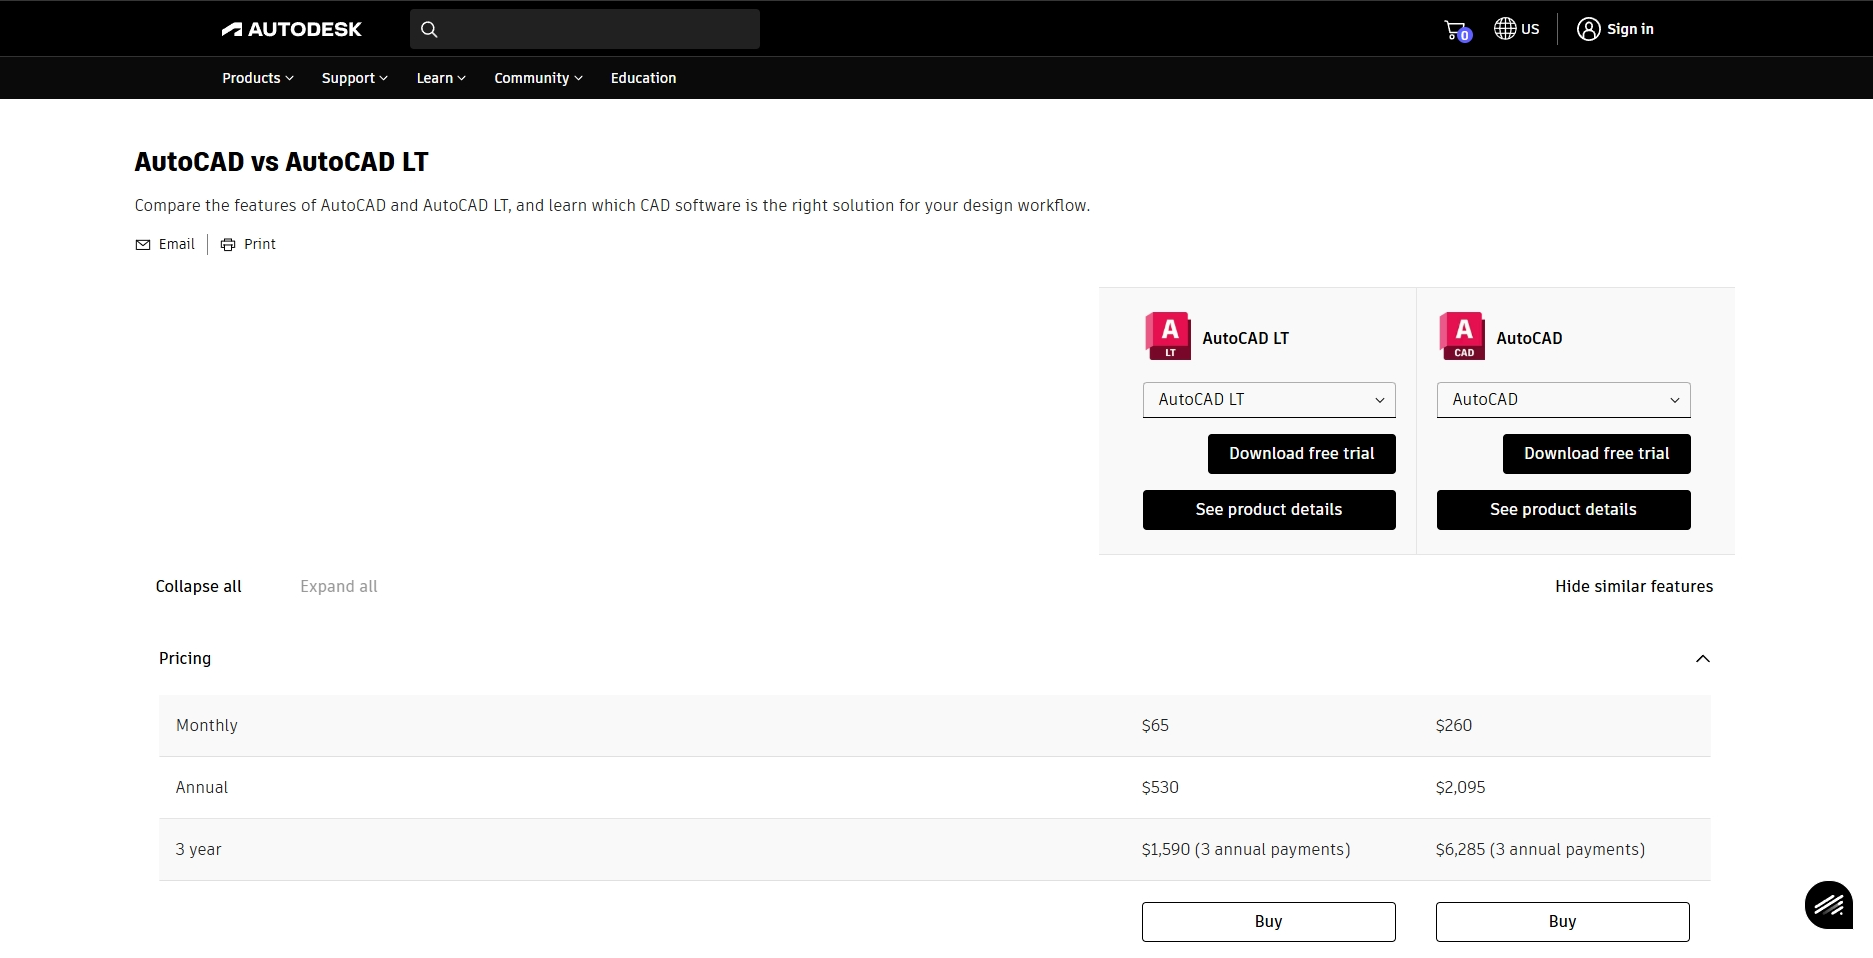1873x958 pixels.
Task: Open the shopping cart icon
Action: 1457,30
